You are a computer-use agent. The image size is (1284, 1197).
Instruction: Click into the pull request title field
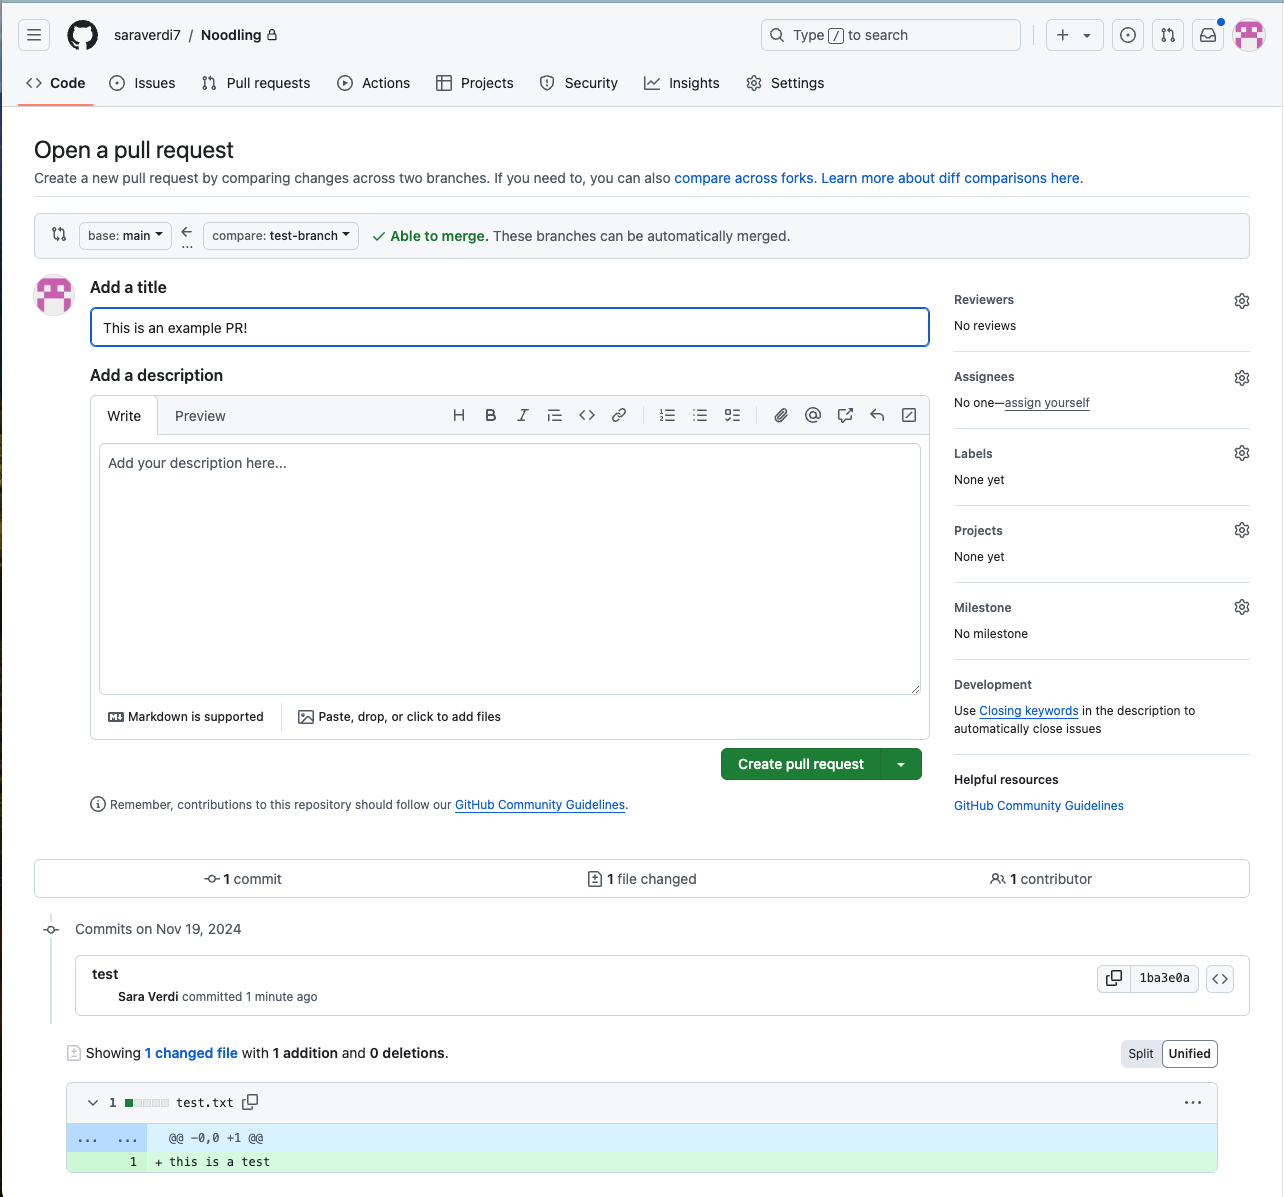510,328
